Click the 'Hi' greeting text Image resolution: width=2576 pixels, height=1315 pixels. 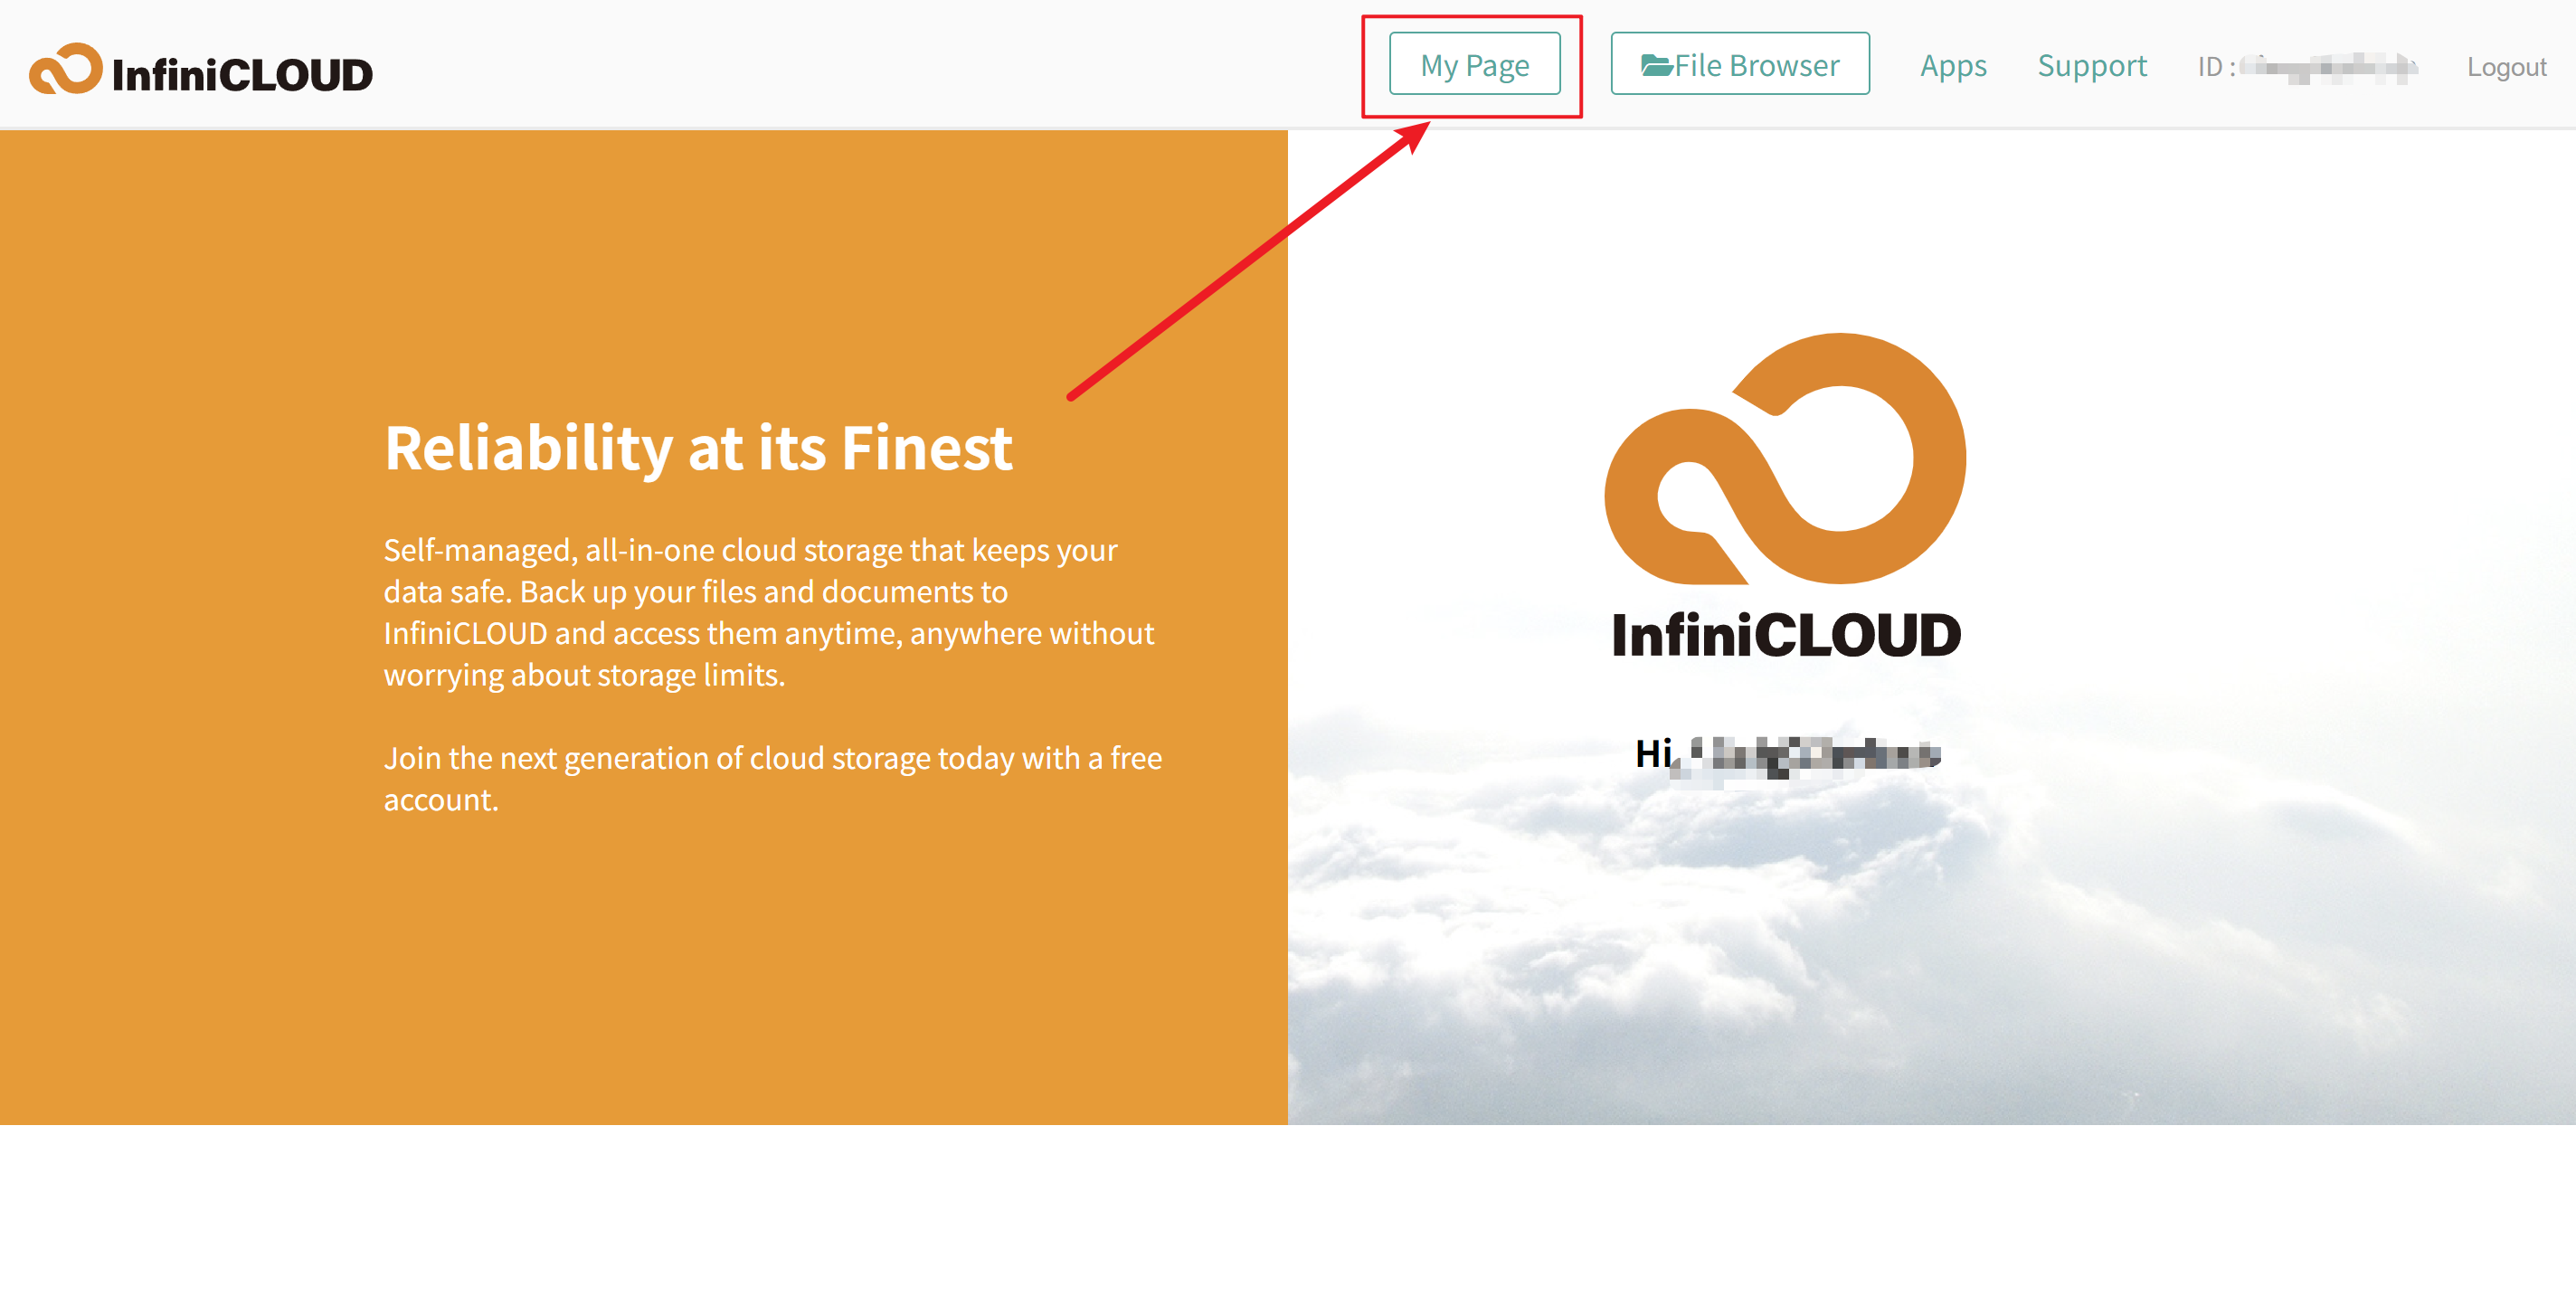tap(1653, 753)
